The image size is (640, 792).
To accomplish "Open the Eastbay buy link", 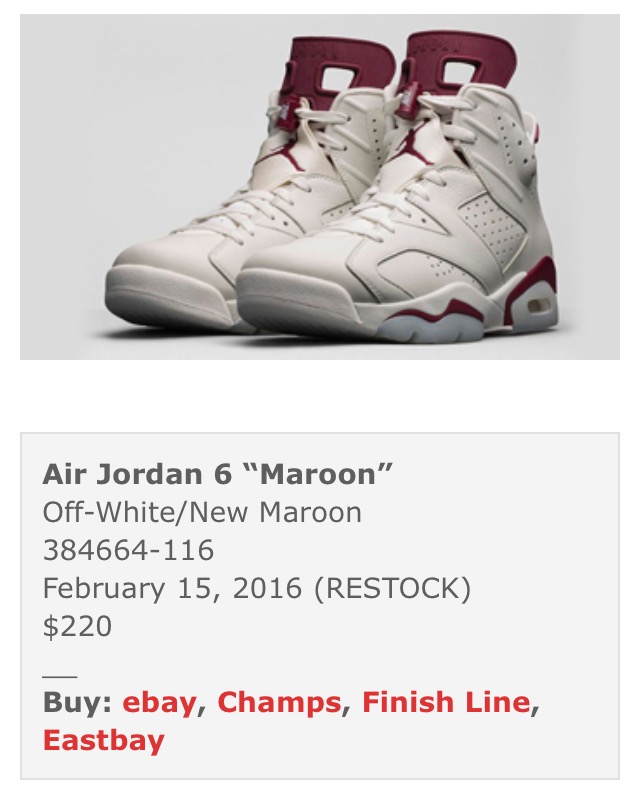I will [104, 740].
